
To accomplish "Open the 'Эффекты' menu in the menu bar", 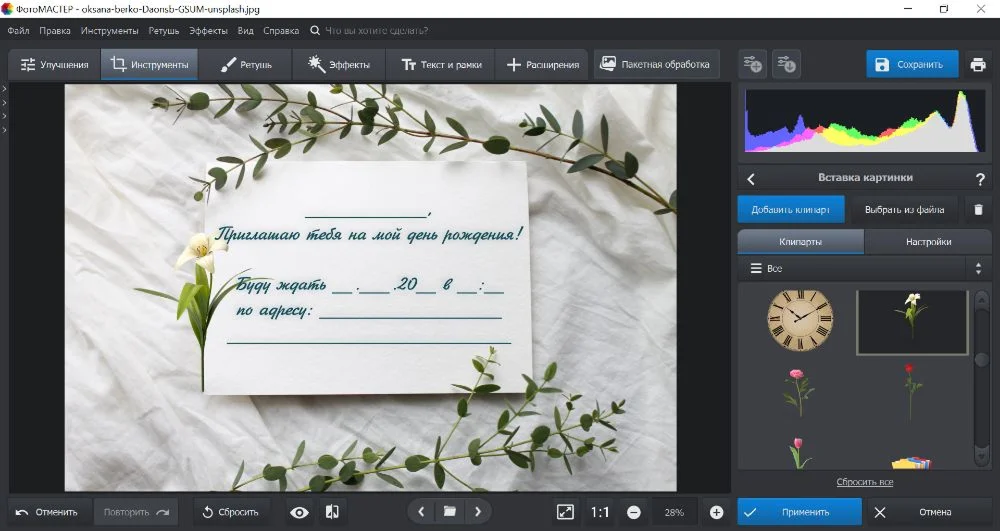I will (x=208, y=31).
